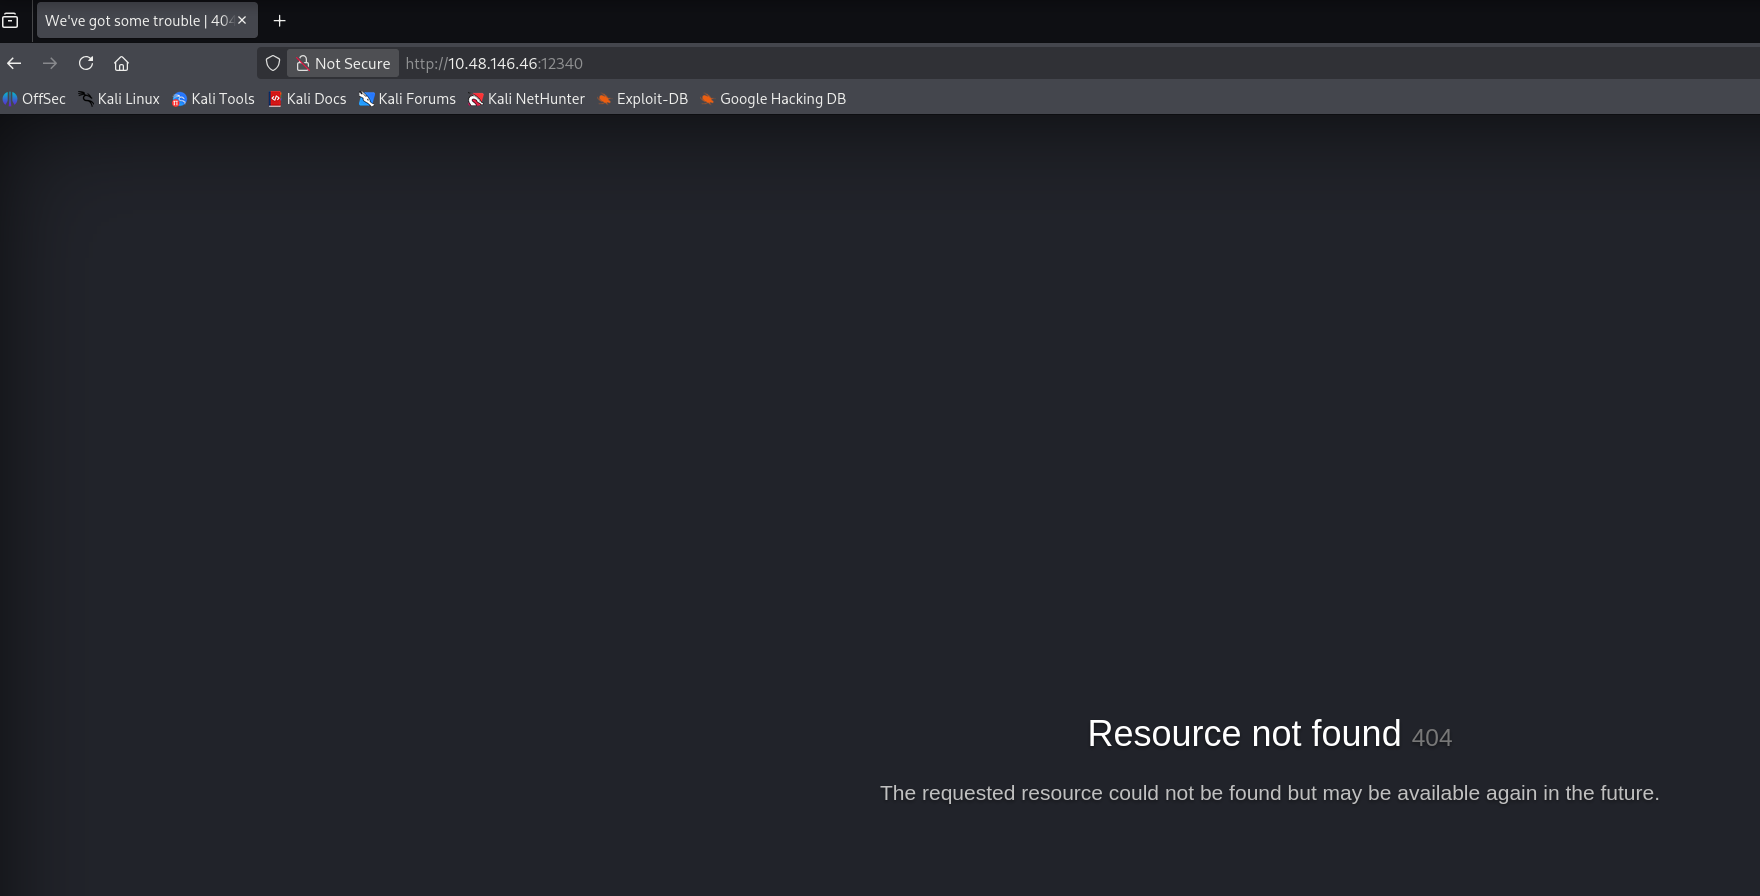Click the back navigation arrow
Viewport: 1760px width, 896px height.
point(14,63)
